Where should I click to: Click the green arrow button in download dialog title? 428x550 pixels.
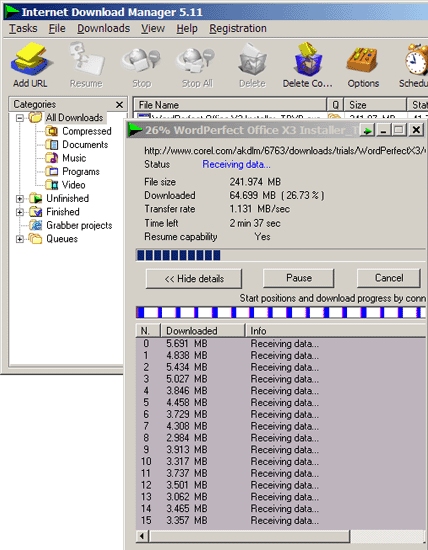pyautogui.click(x=367, y=130)
